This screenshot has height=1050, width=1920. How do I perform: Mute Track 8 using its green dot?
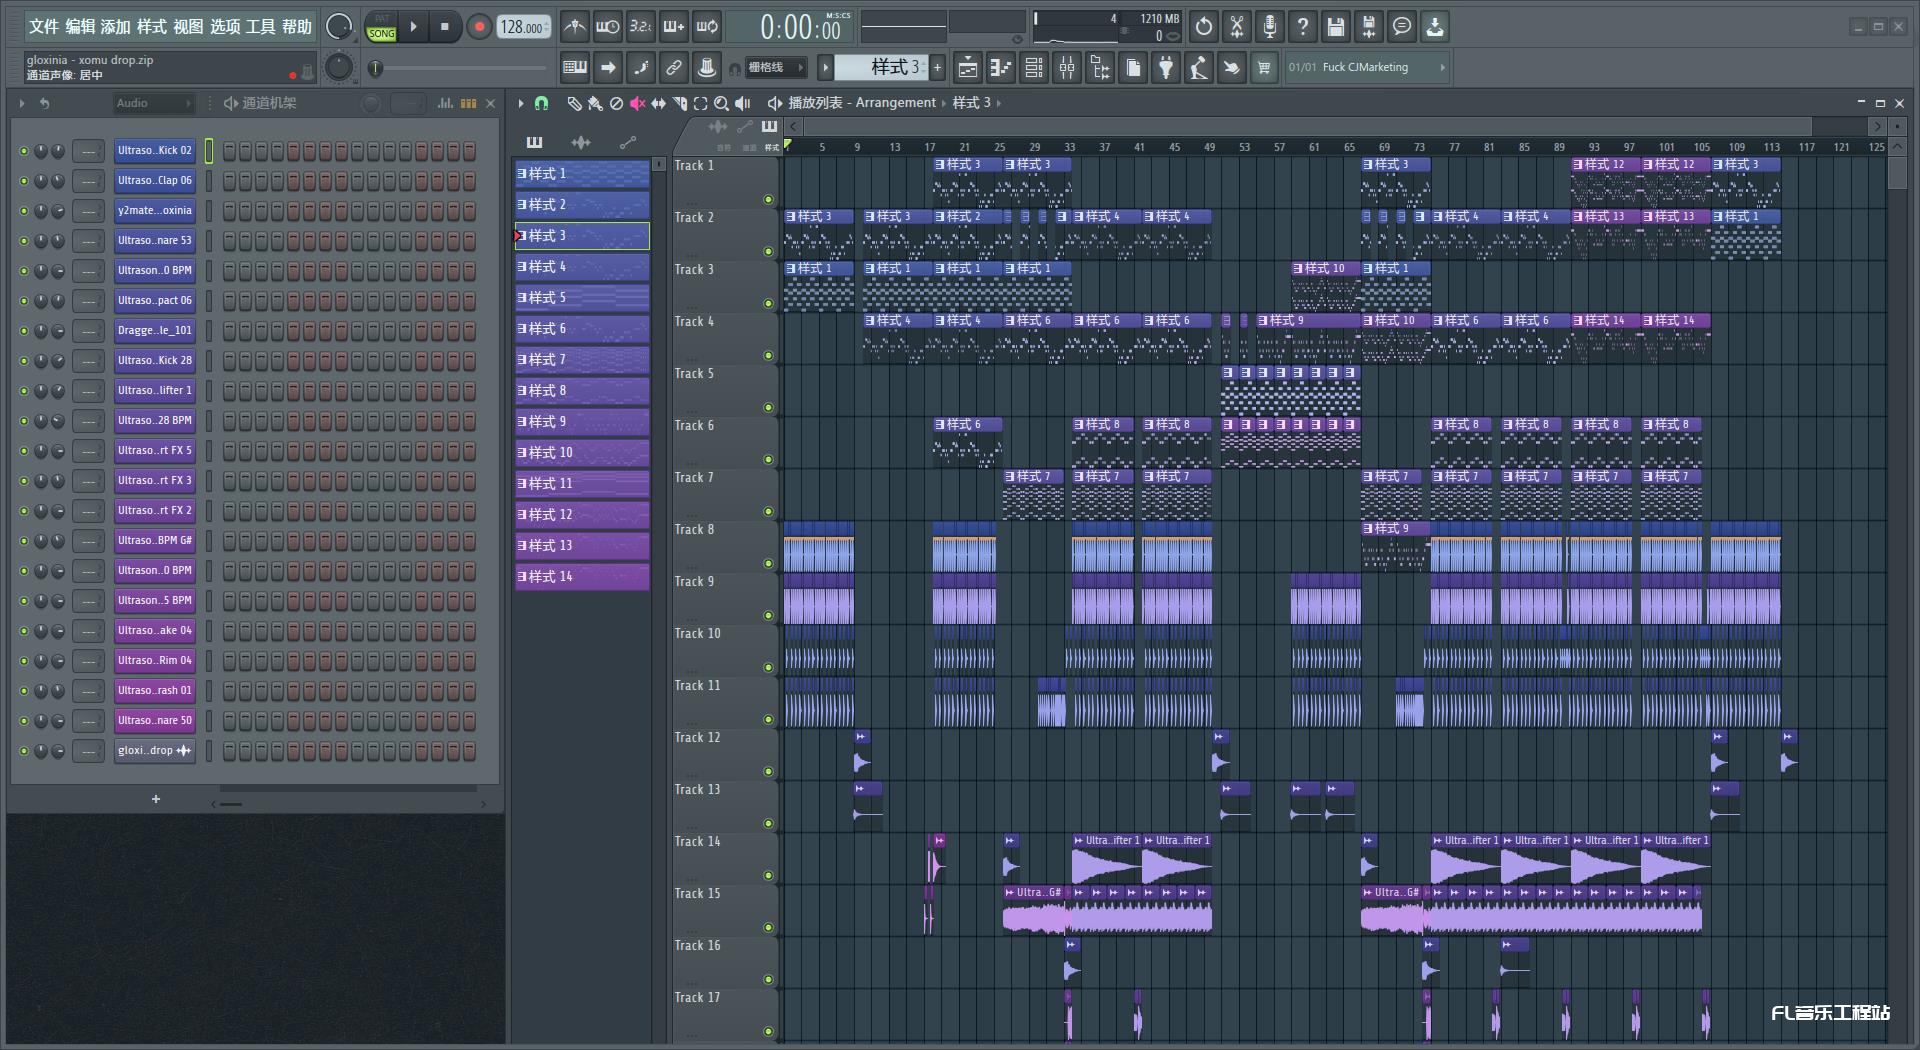pos(768,563)
